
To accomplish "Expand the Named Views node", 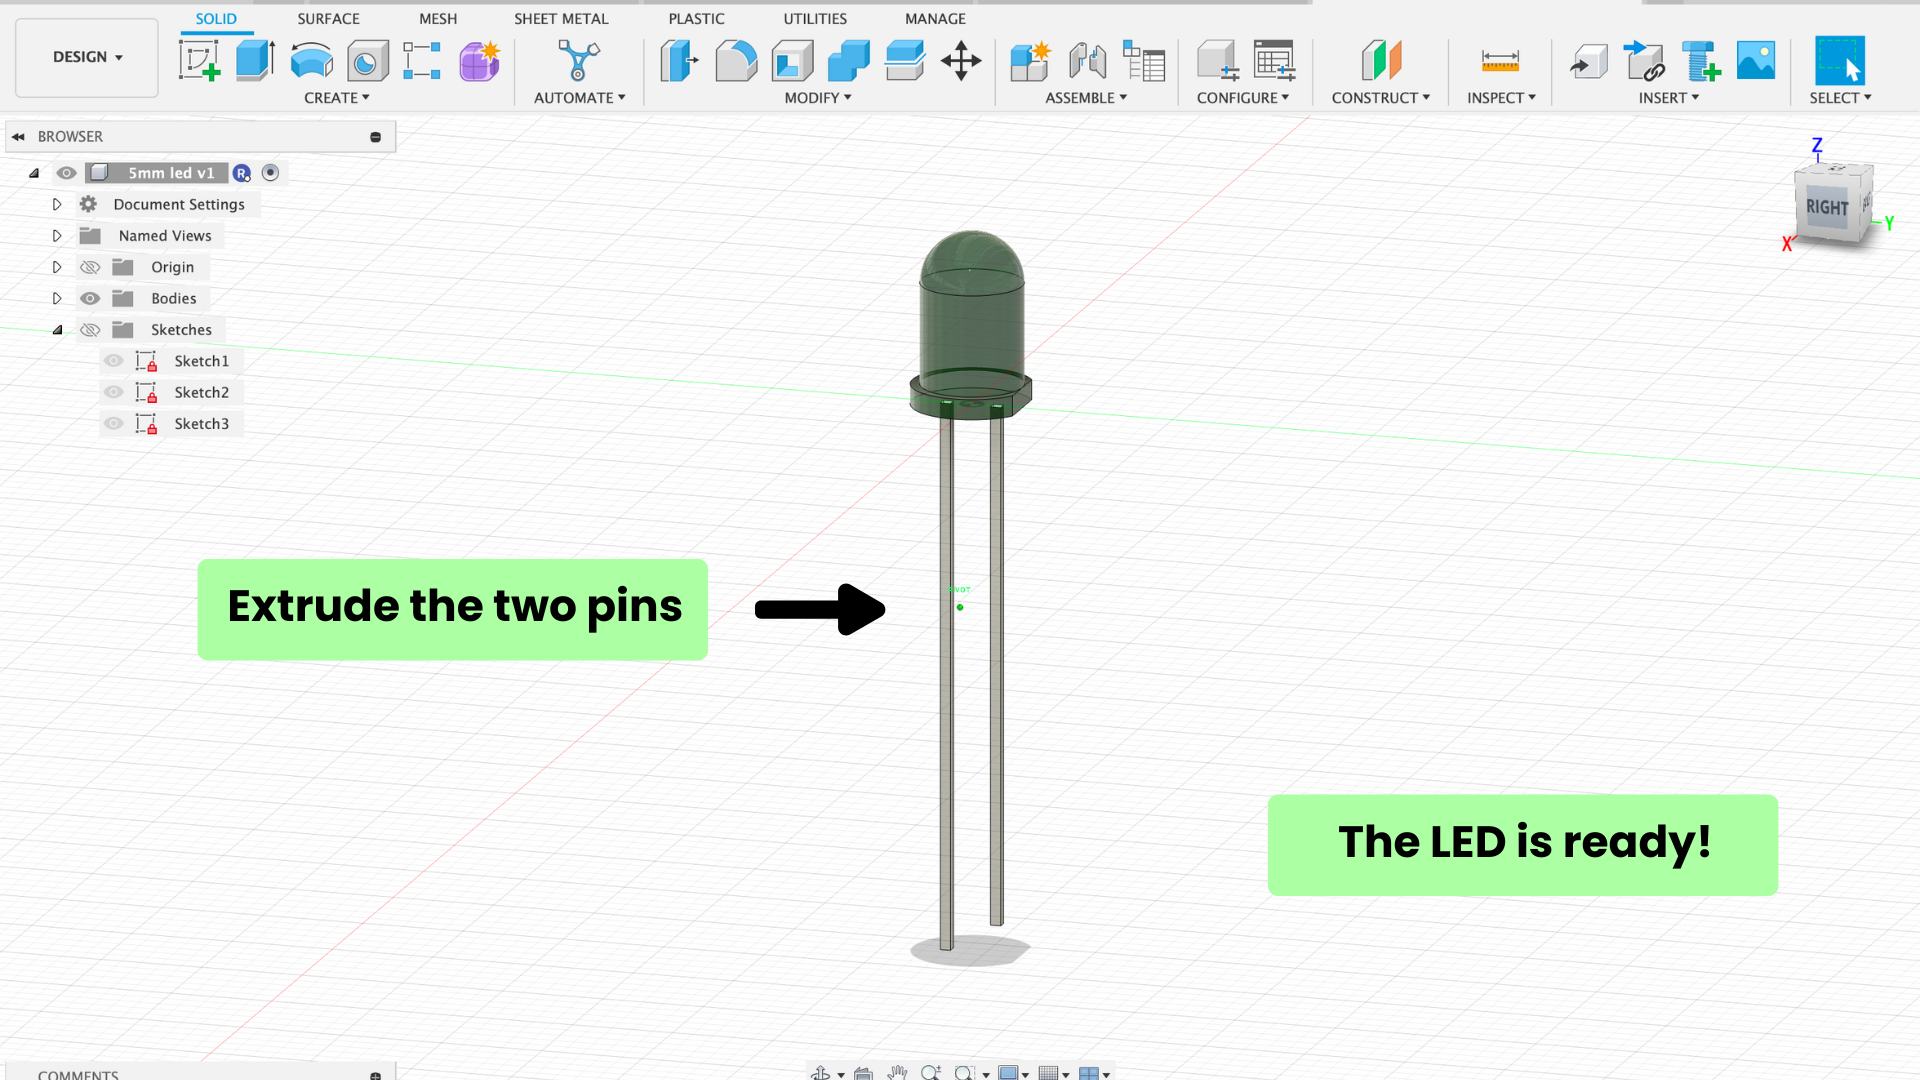I will [57, 236].
